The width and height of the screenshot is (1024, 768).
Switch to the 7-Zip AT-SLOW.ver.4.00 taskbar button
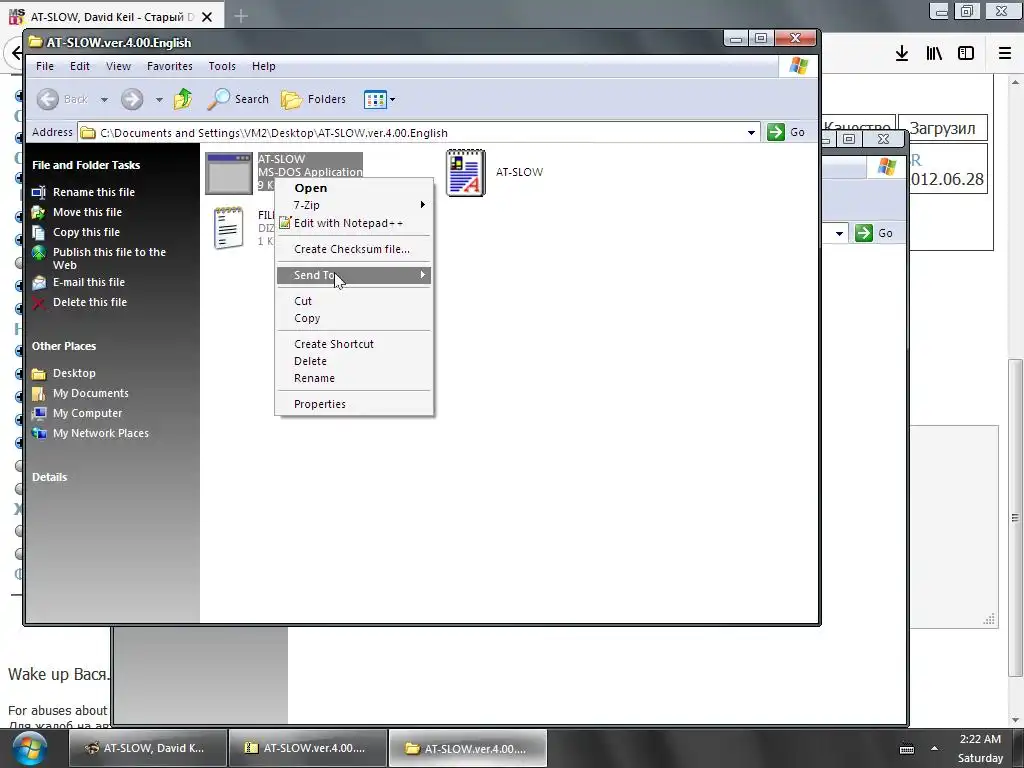tap(307, 748)
